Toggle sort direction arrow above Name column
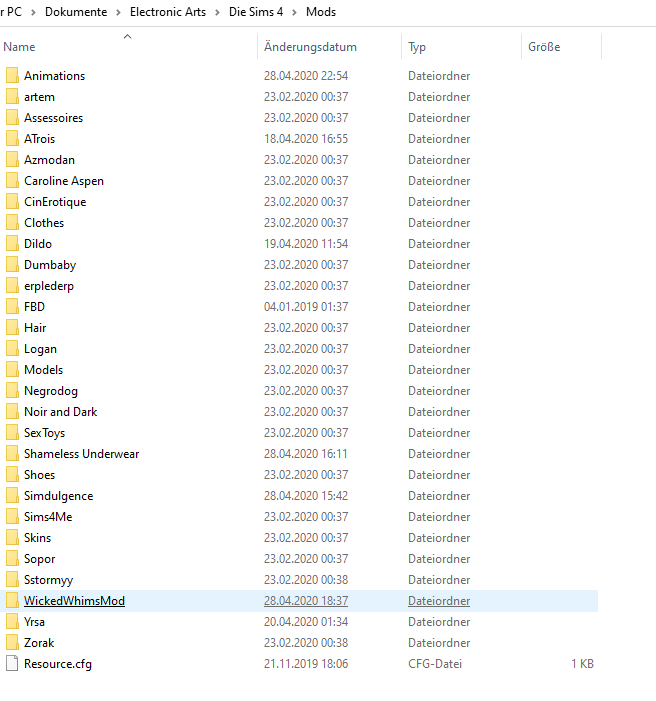The width and height of the screenshot is (656, 701). coord(127,37)
